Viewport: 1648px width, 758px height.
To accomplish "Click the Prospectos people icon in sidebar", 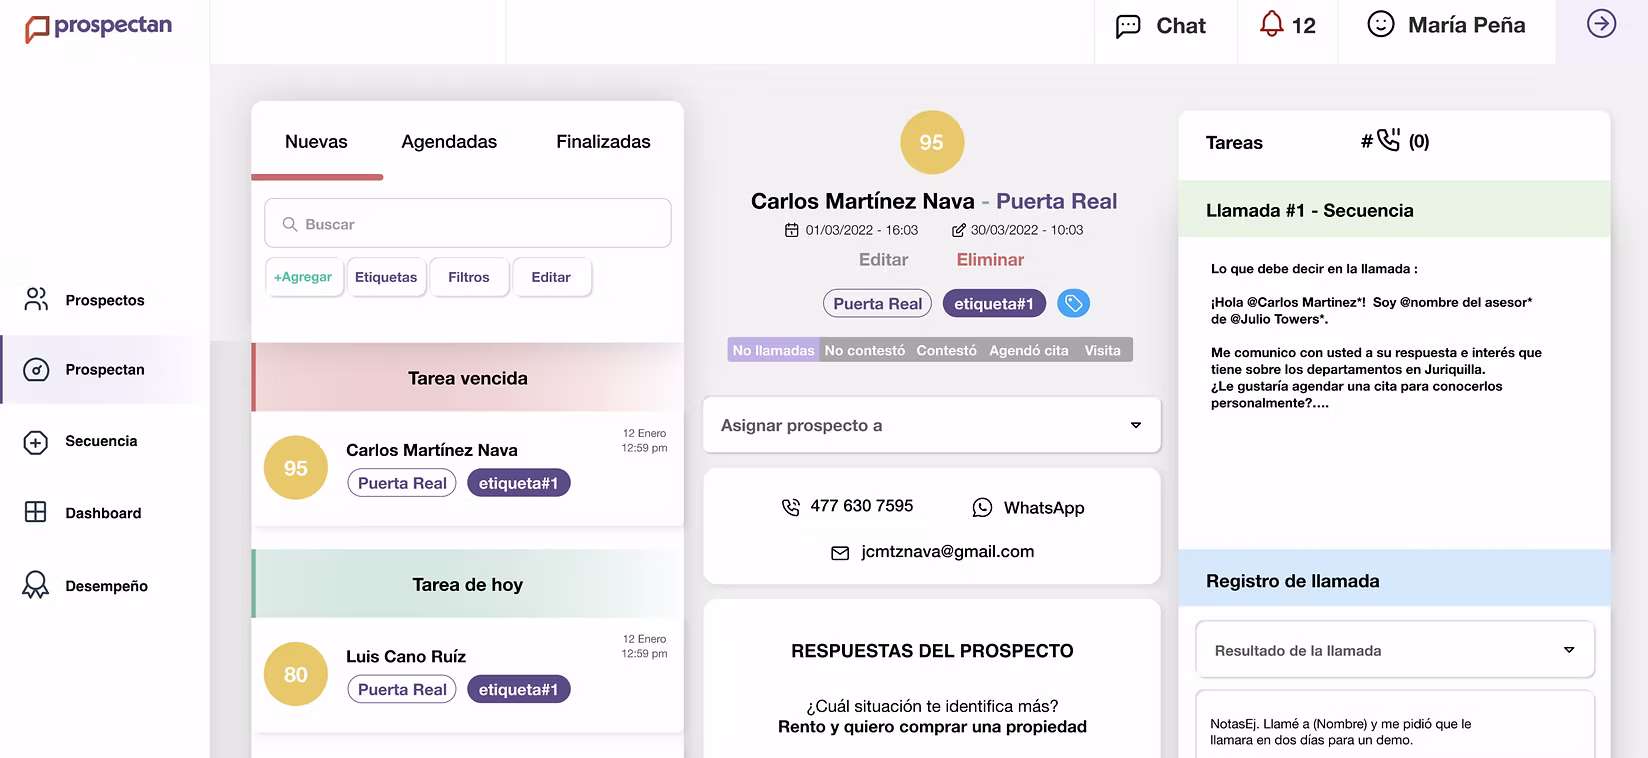I will tap(36, 299).
